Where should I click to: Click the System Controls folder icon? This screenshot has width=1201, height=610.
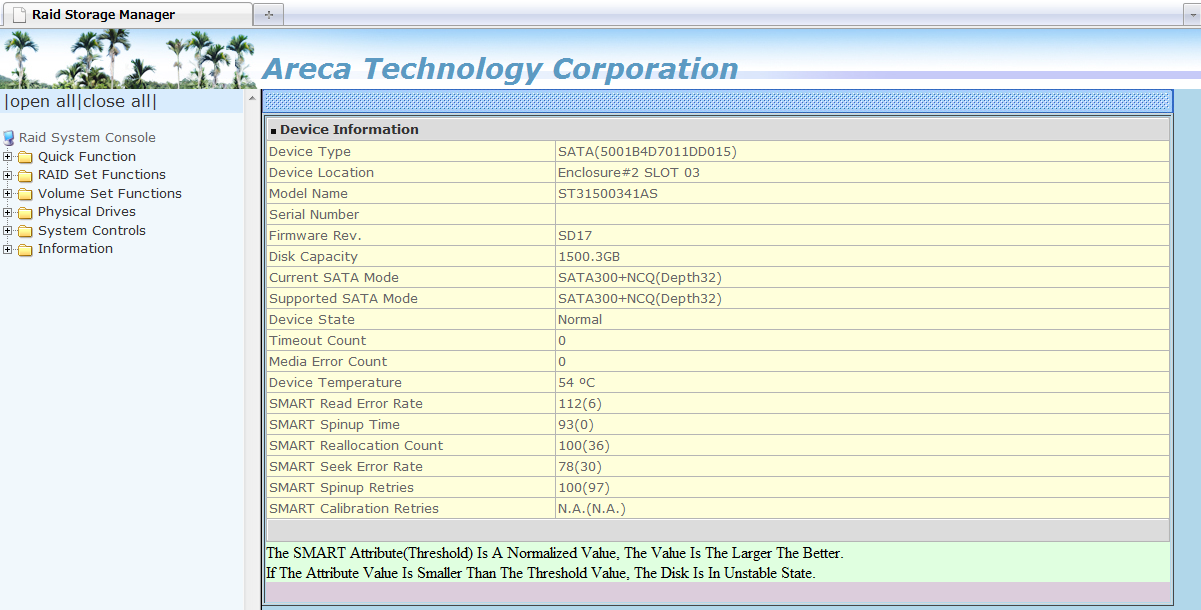pos(25,231)
